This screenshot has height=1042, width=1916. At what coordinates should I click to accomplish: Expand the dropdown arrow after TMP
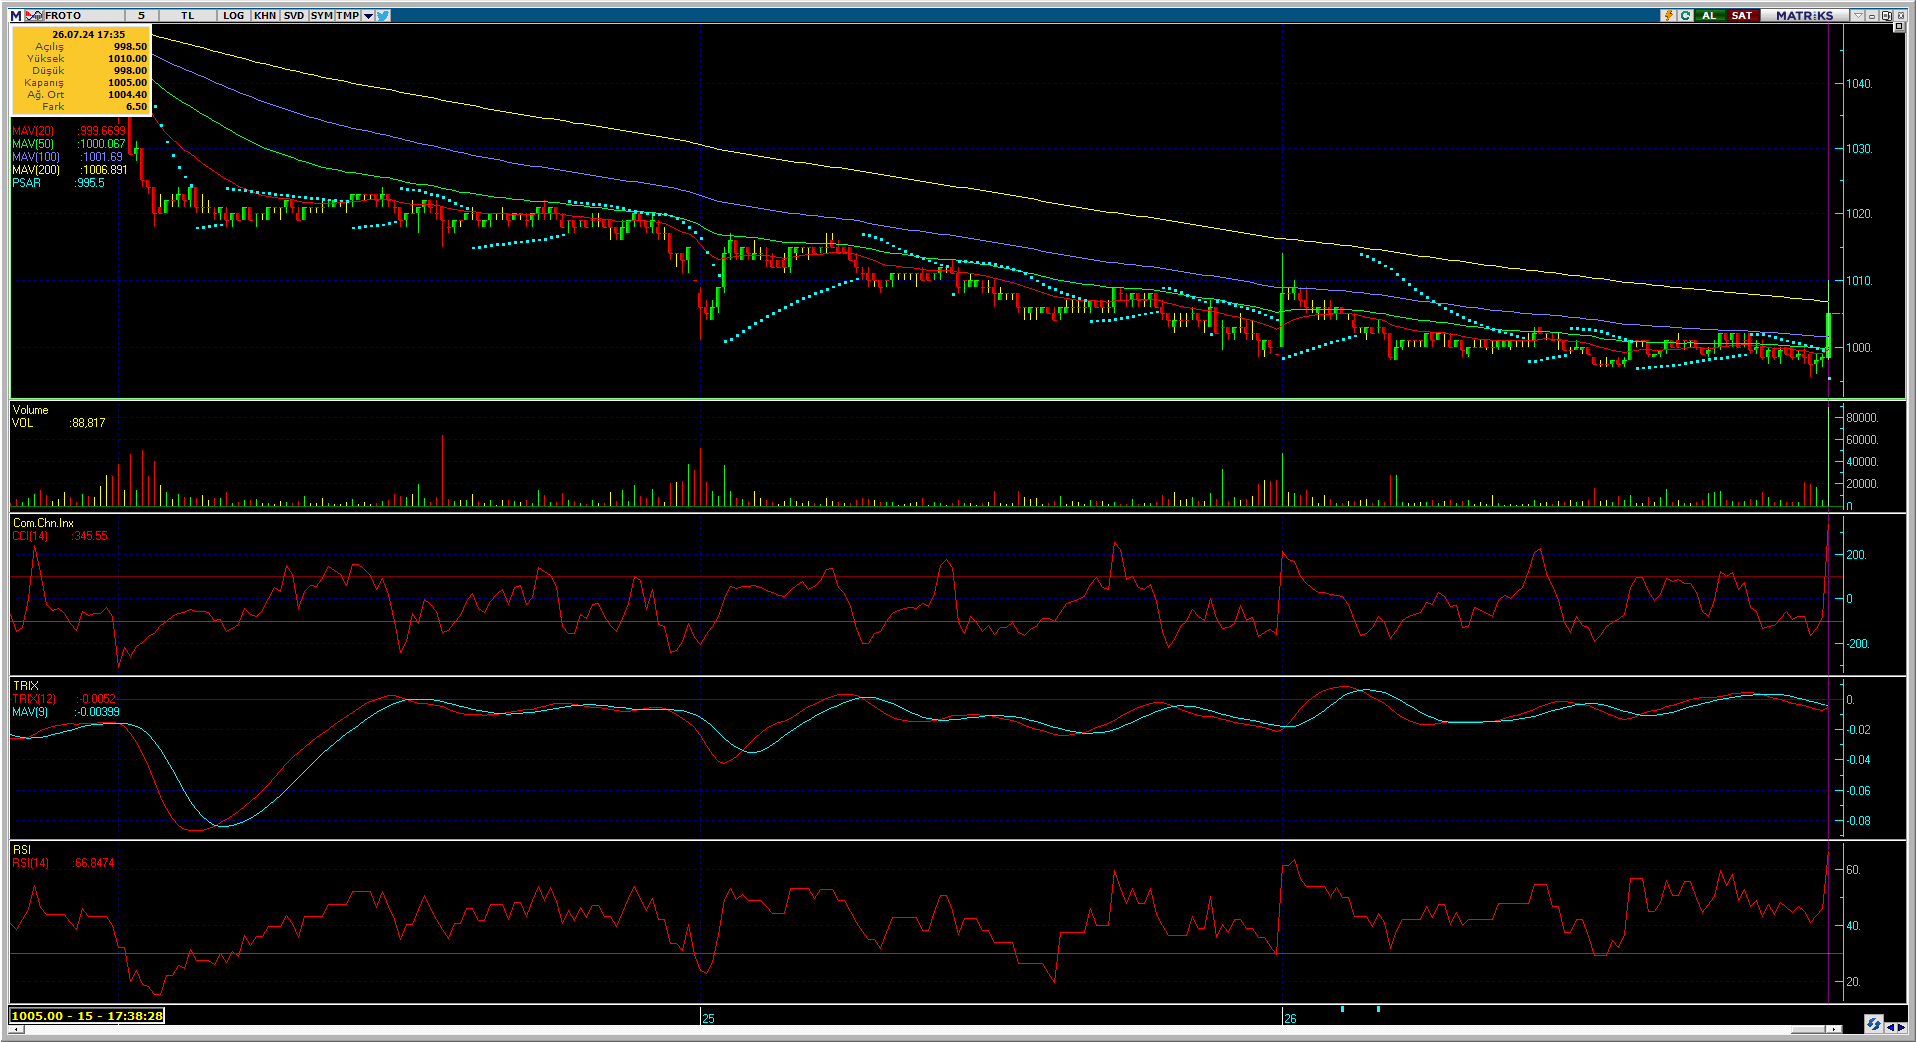point(368,15)
